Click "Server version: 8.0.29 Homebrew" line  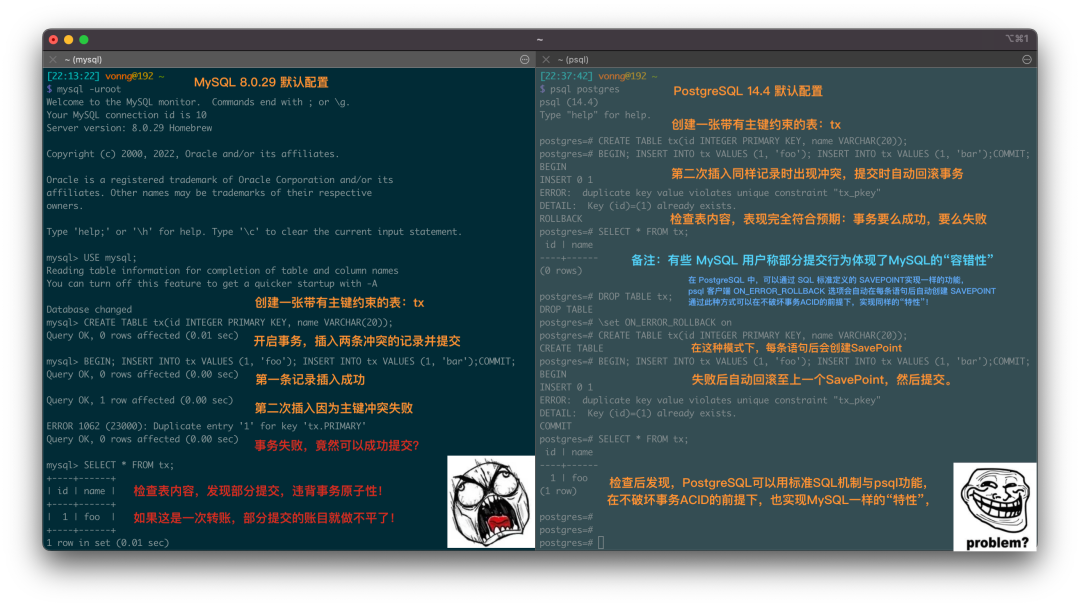(129, 128)
